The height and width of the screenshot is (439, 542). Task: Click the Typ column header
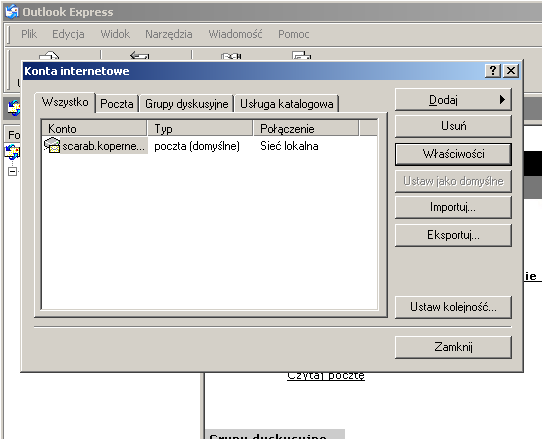point(200,129)
